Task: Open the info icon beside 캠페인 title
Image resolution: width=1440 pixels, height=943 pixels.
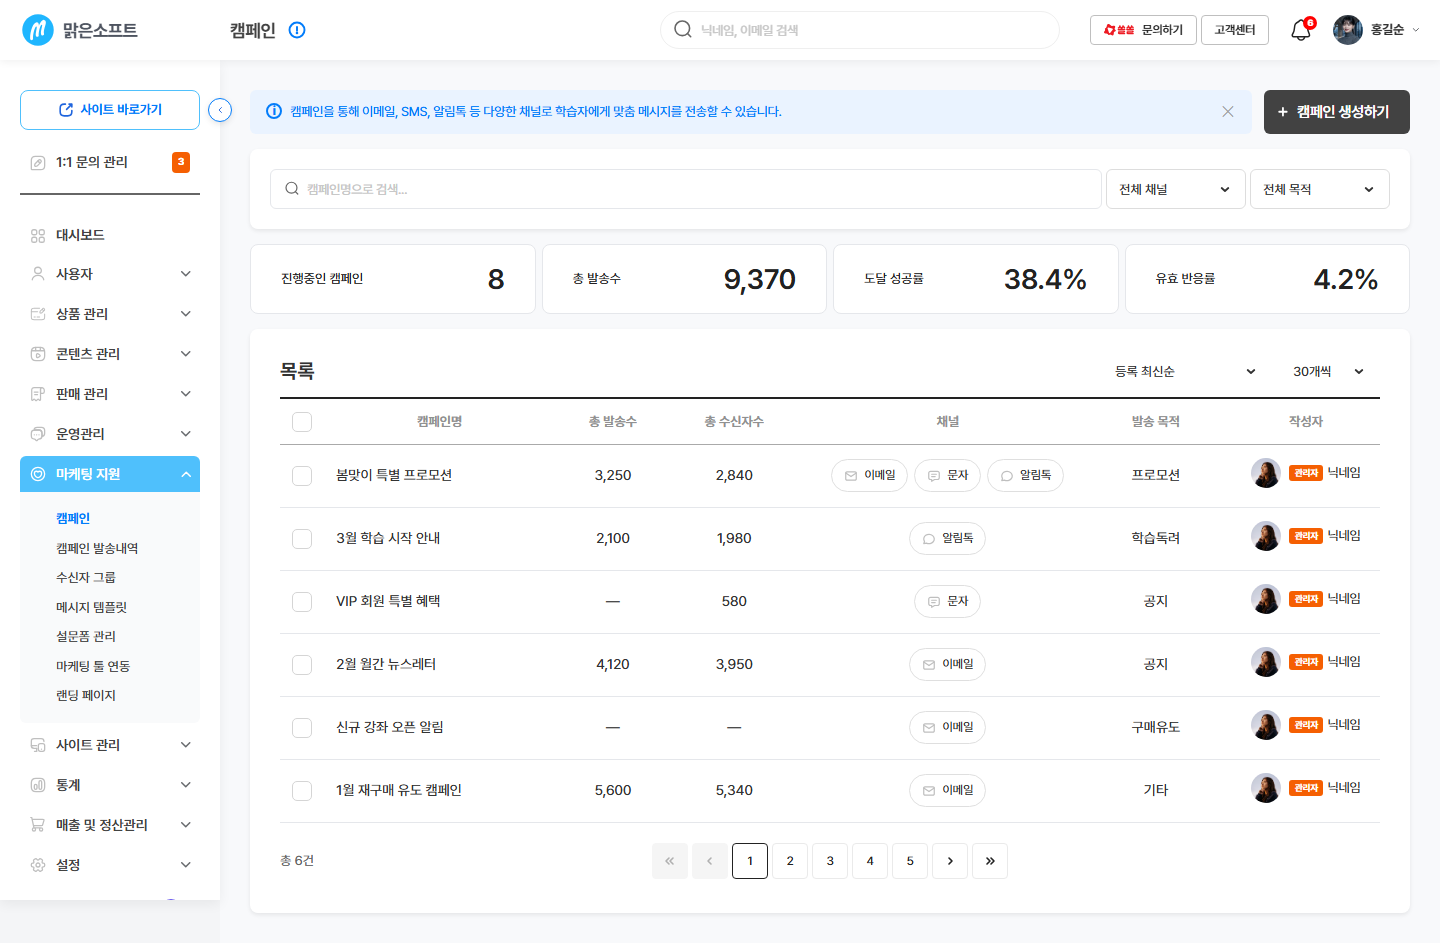Action: pos(297,30)
